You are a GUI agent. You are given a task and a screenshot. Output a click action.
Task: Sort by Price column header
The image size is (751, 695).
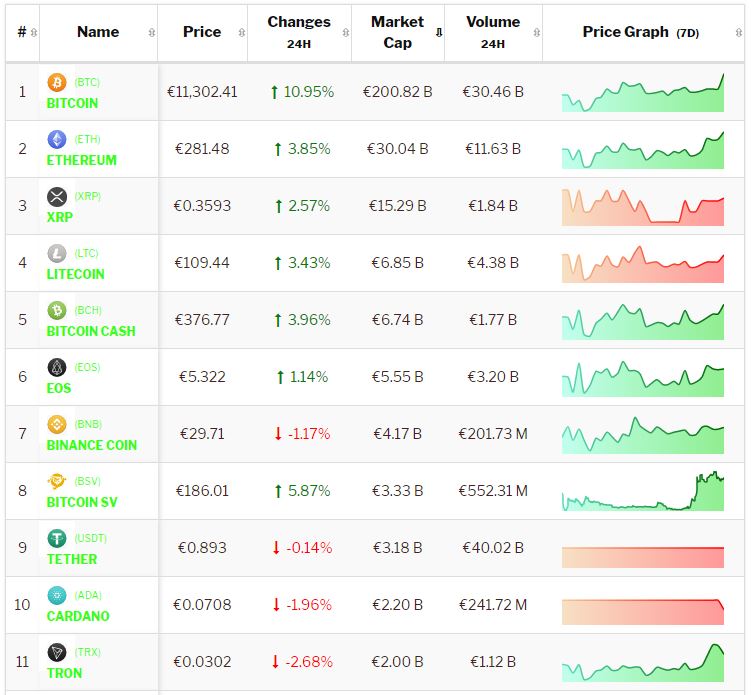pos(202,32)
